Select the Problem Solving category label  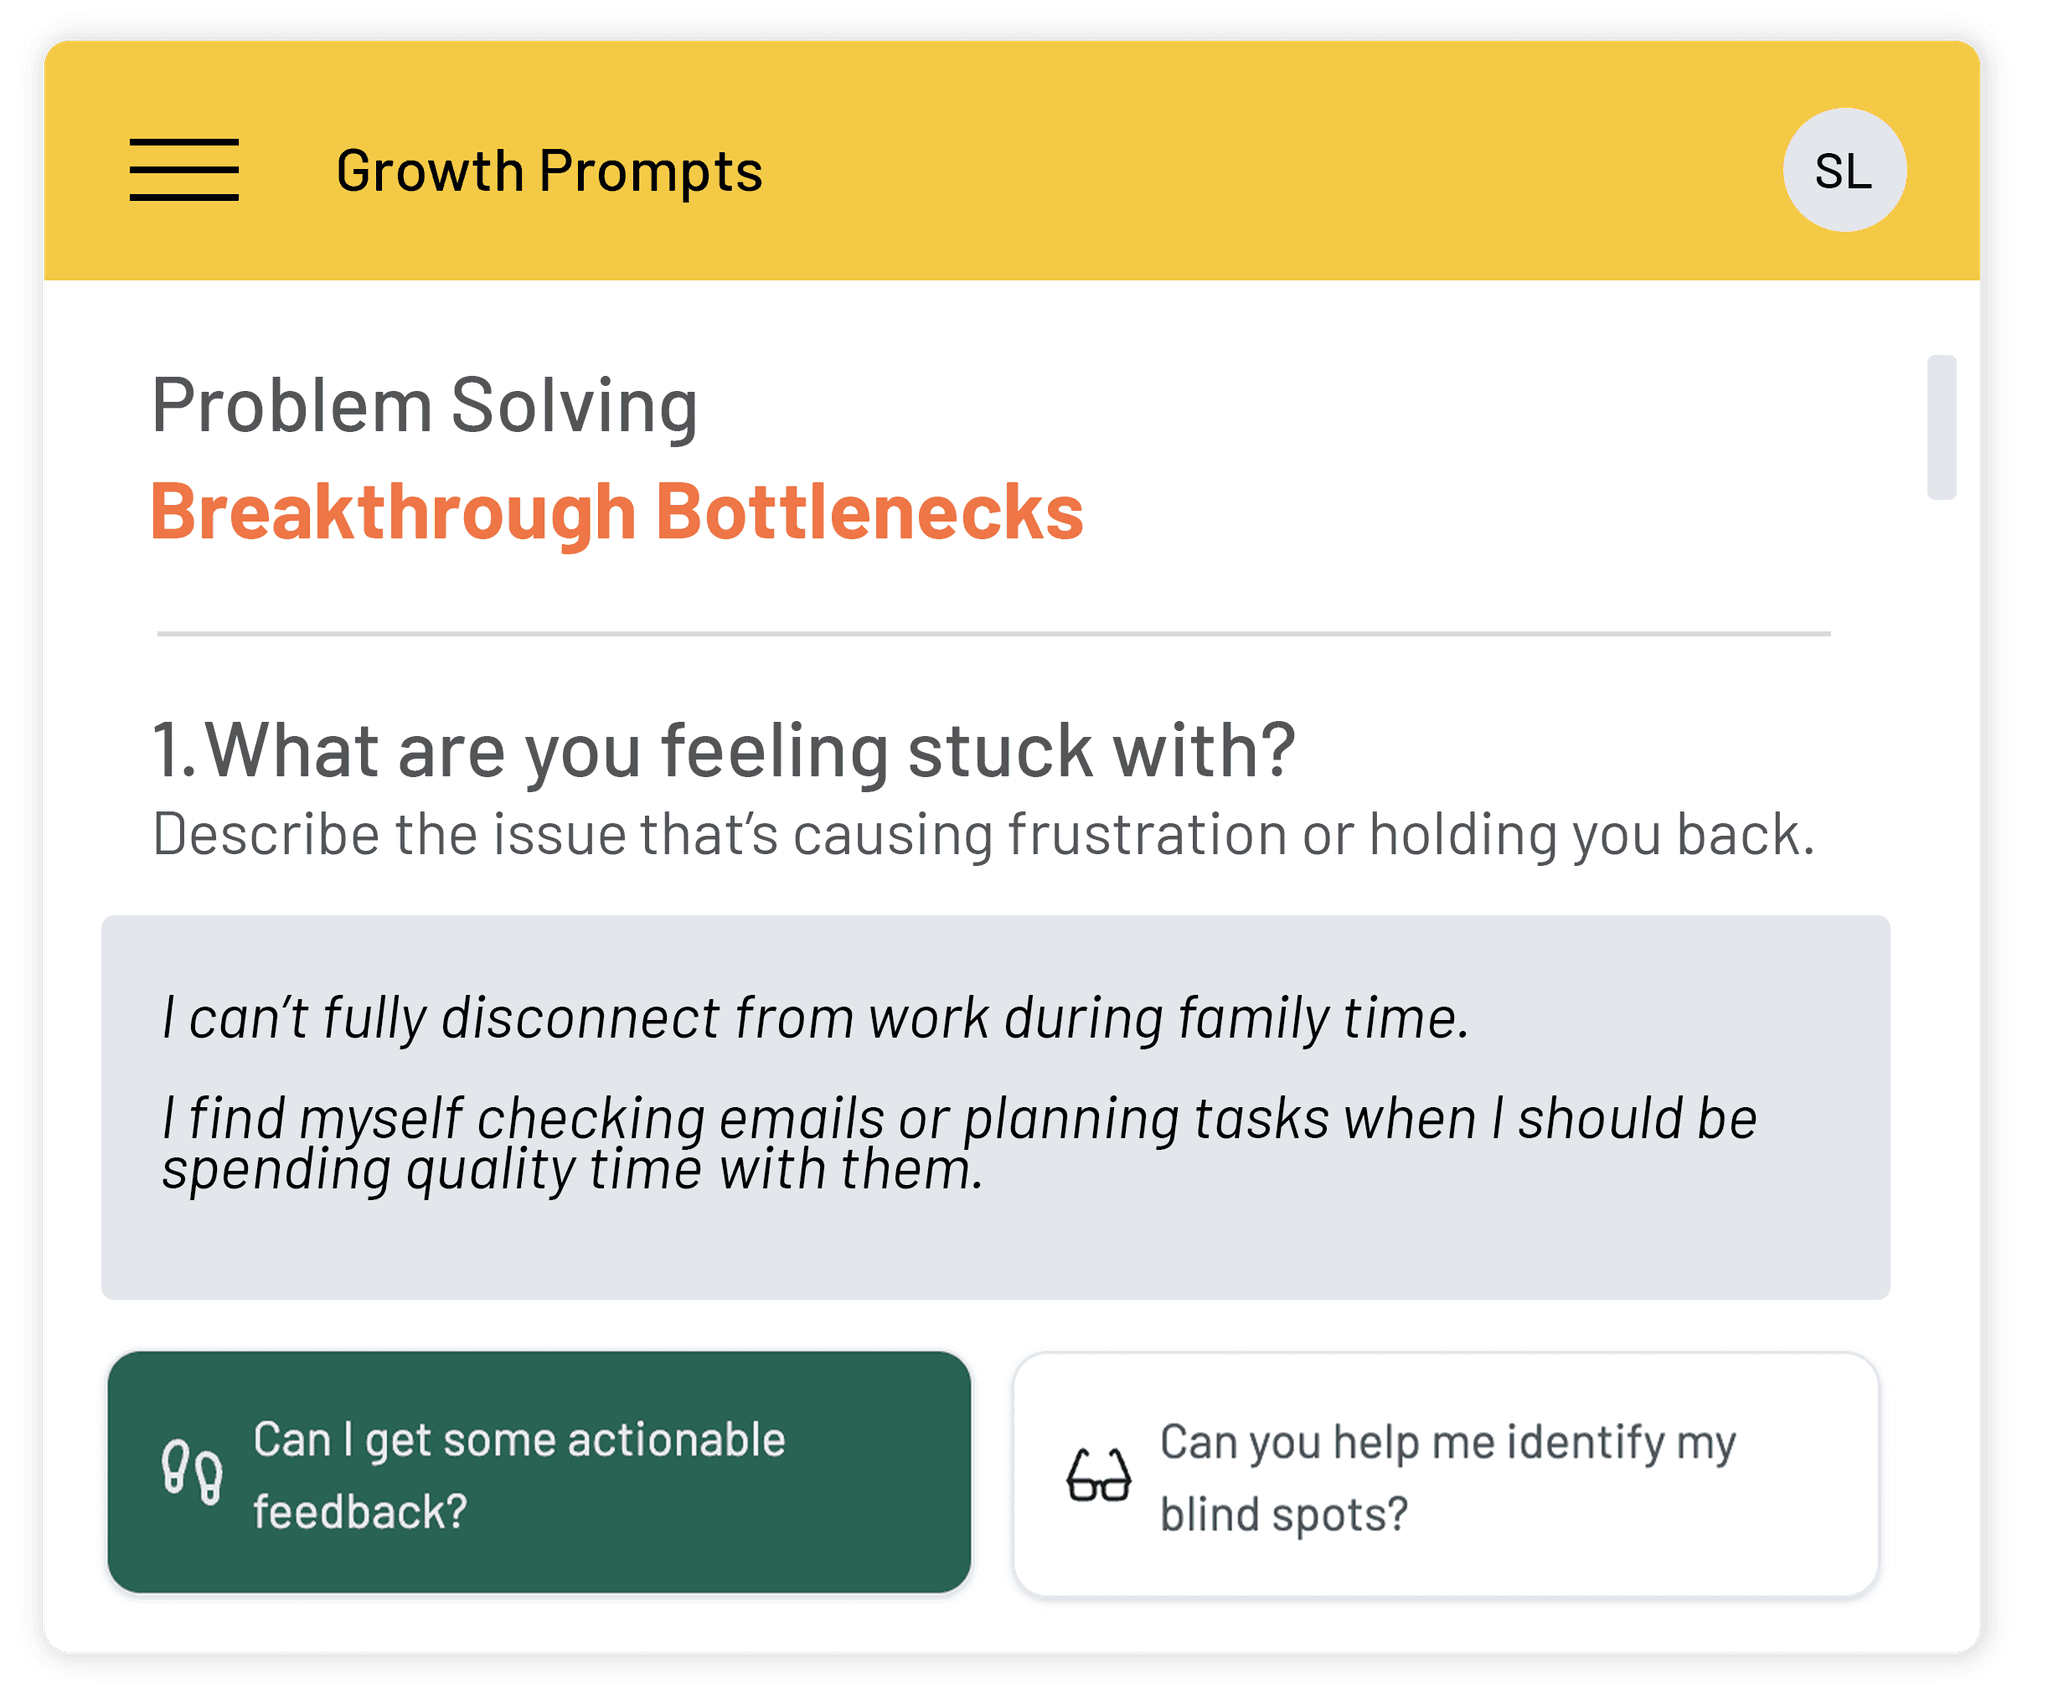(424, 406)
